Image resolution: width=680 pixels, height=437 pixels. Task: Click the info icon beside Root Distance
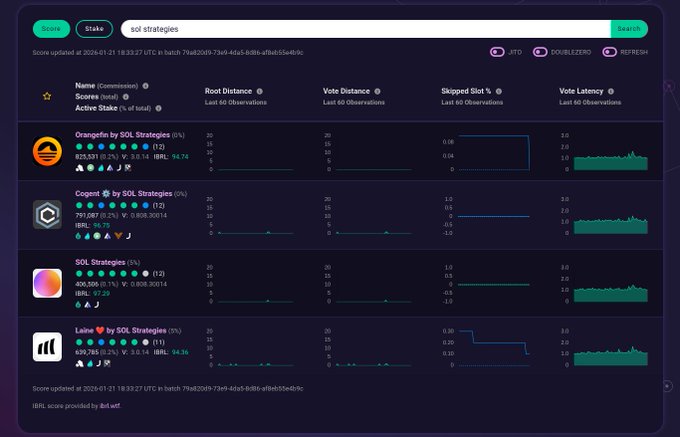tap(258, 91)
